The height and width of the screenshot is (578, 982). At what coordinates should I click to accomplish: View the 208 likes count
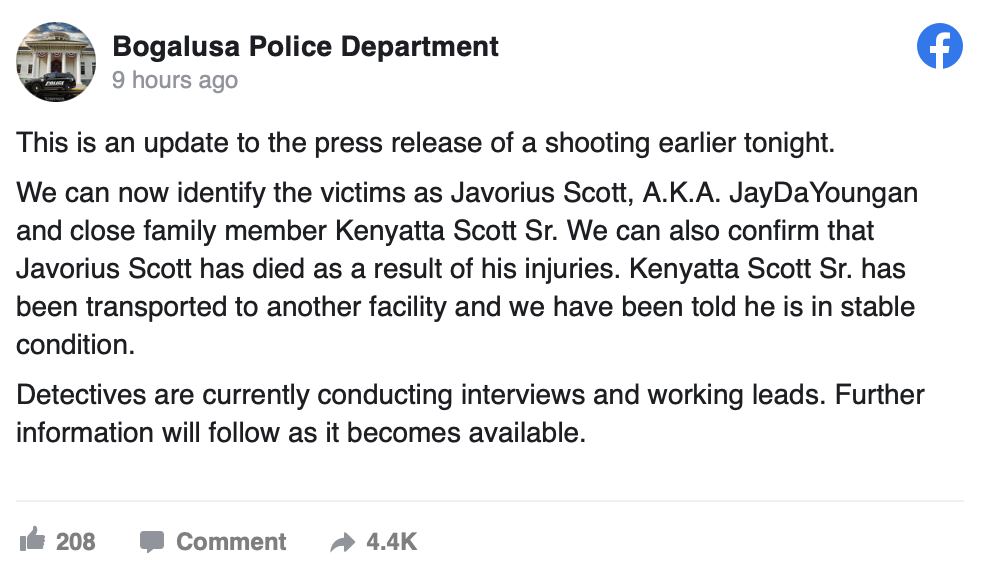(76, 542)
